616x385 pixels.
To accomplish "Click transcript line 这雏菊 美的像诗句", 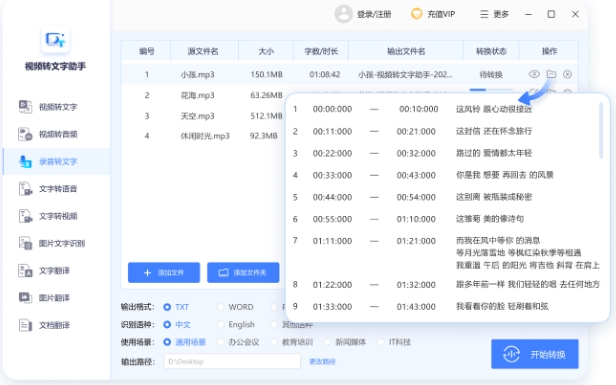I will tap(490, 219).
